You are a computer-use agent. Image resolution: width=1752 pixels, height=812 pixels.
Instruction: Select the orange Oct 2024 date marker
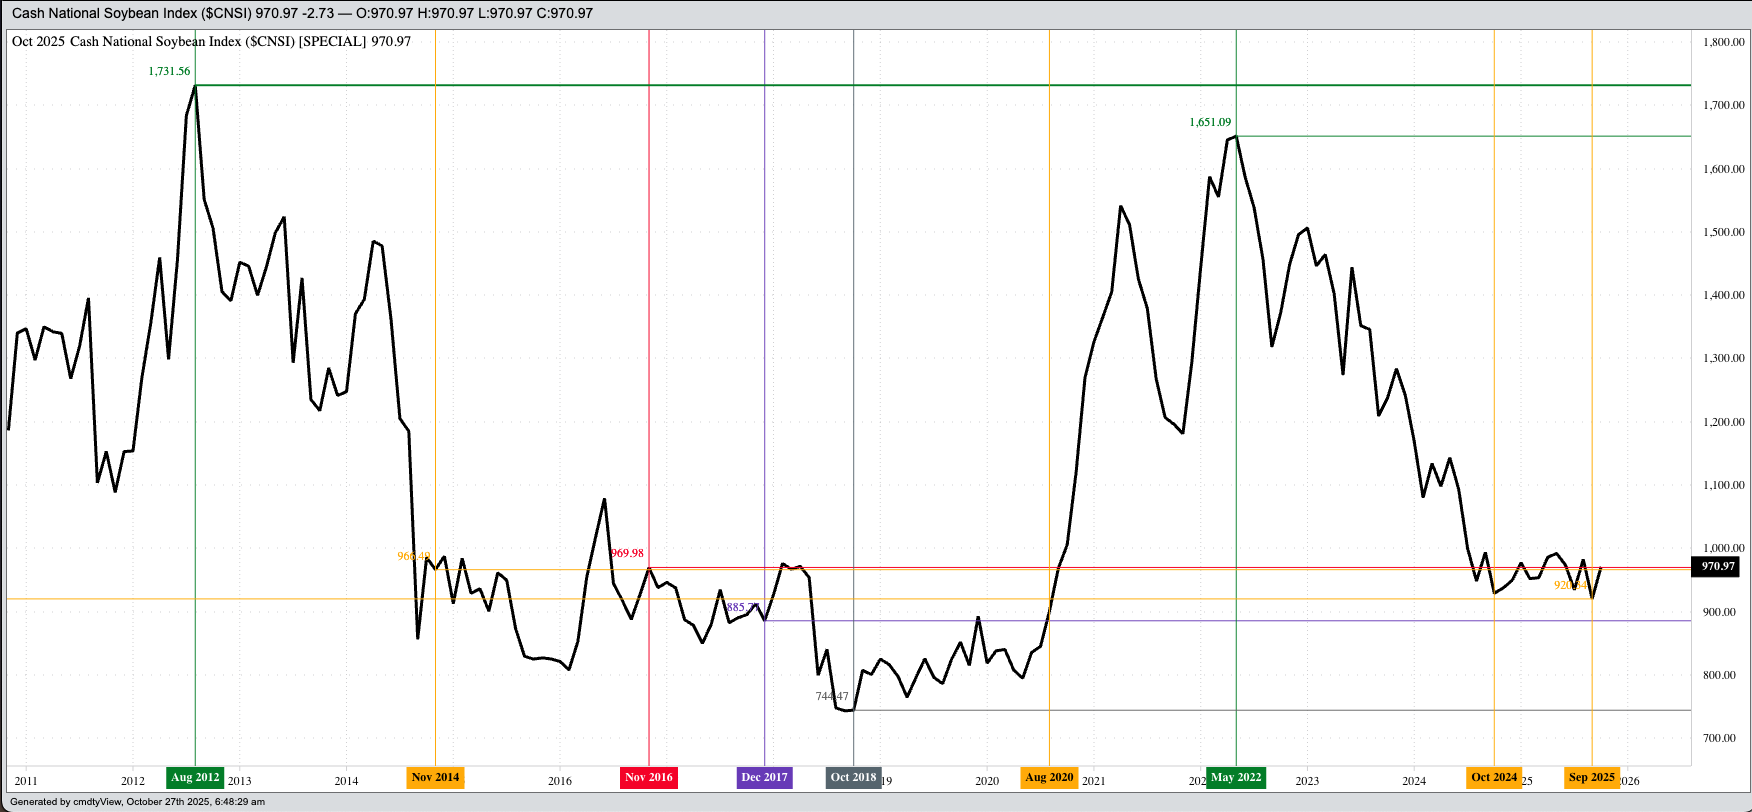[1494, 777]
